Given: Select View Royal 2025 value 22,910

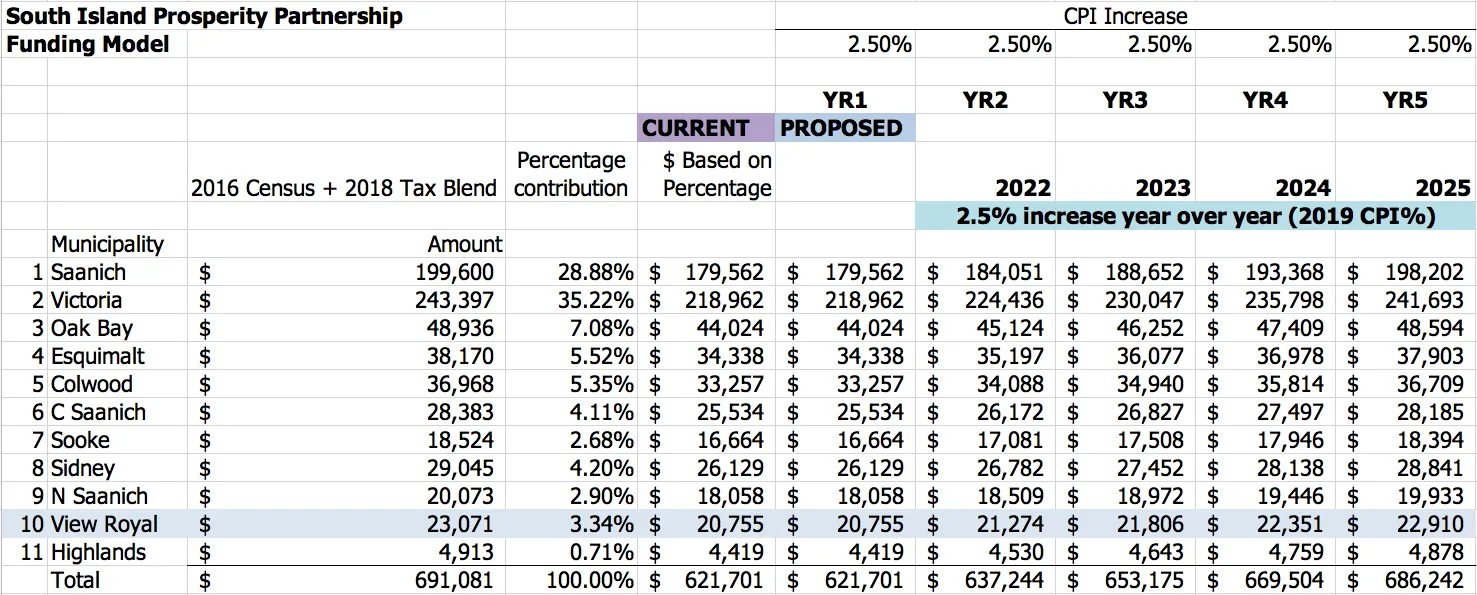Looking at the screenshot, I should [1430, 524].
